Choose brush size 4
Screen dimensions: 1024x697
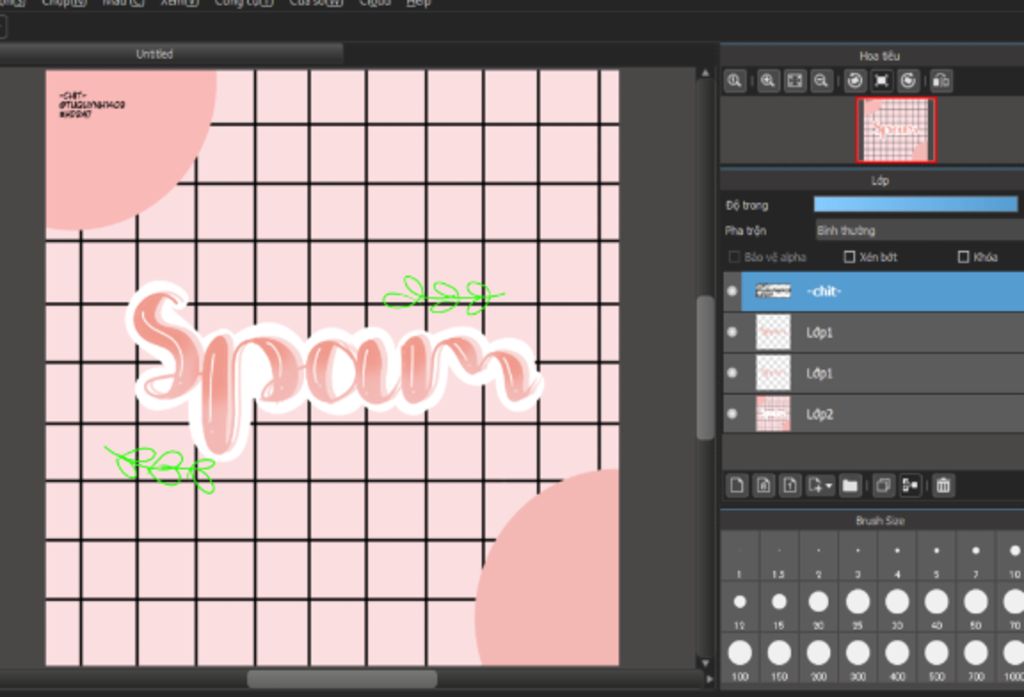(897, 556)
